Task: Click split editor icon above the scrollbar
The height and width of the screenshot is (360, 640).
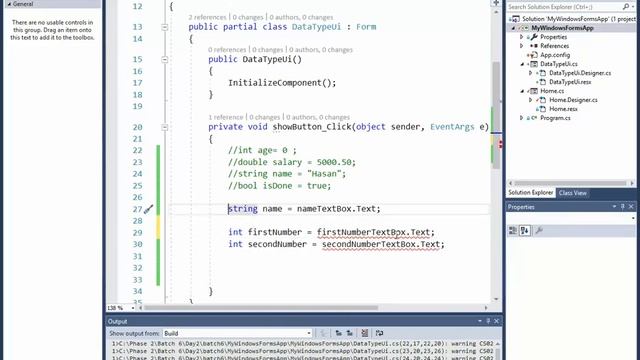Action: click(496, 3)
